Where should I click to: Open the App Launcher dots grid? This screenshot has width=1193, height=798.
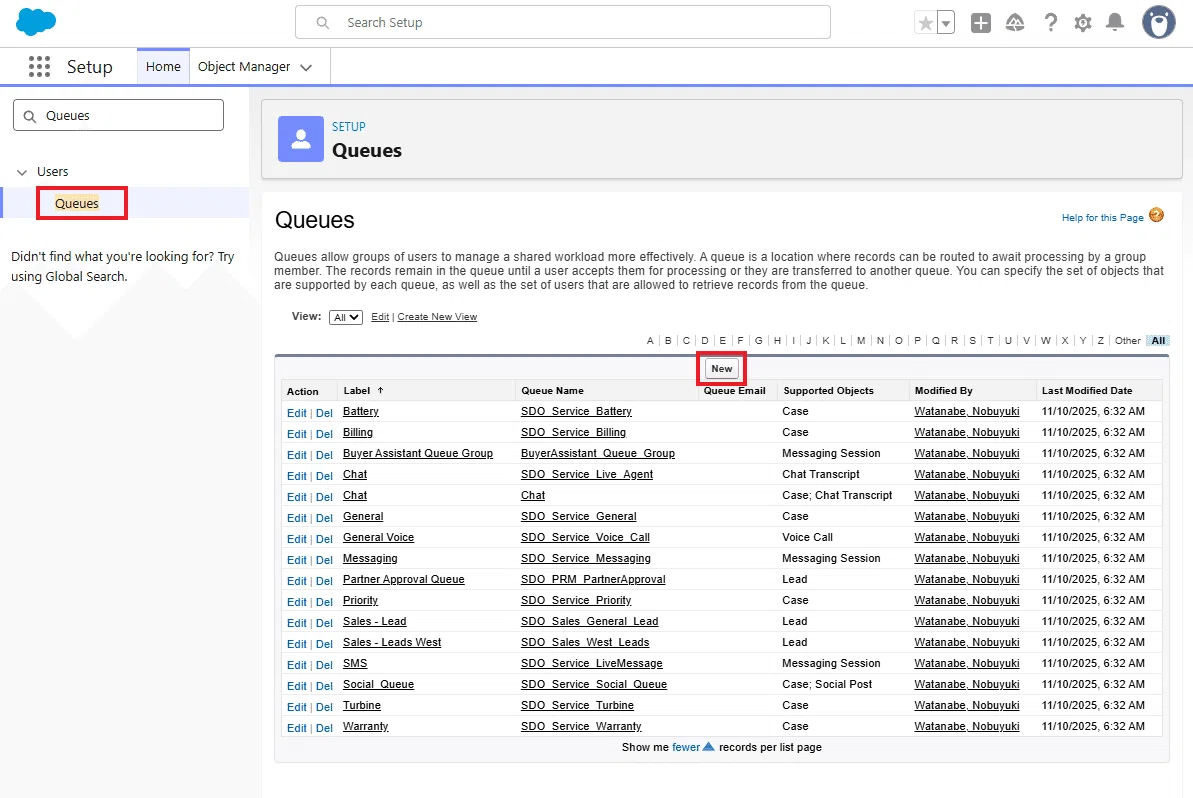pos(39,67)
